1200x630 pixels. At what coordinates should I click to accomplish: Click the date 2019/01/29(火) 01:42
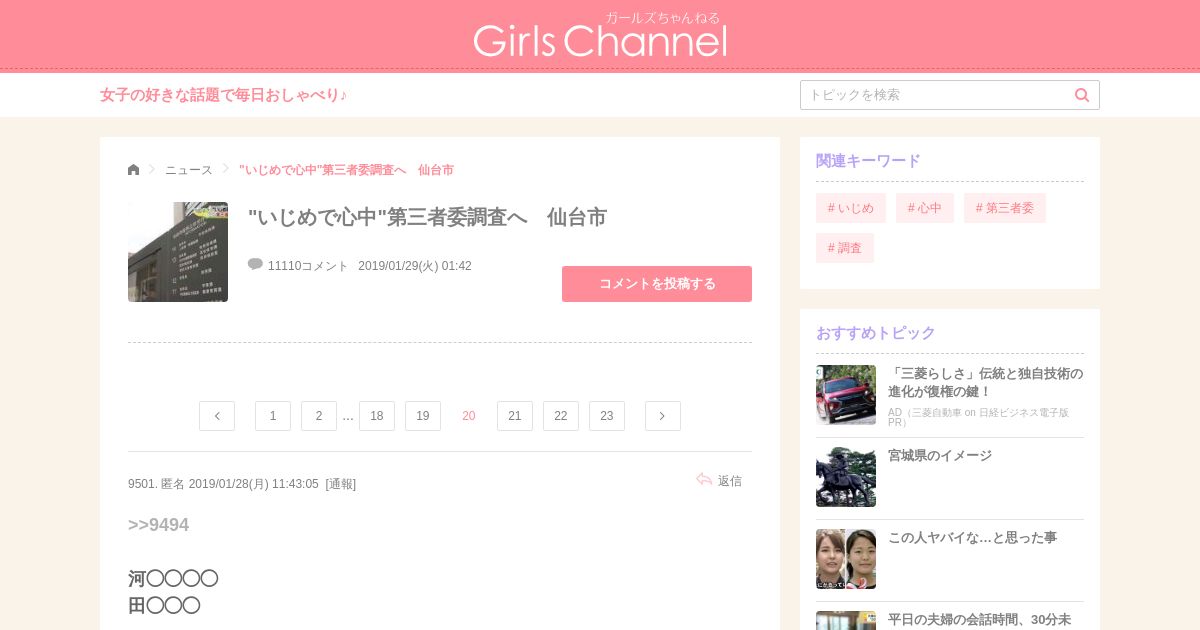[x=415, y=266]
